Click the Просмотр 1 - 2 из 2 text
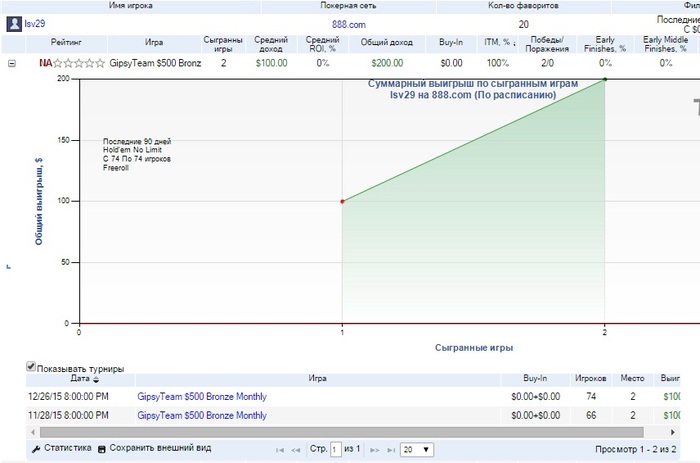 (635, 450)
